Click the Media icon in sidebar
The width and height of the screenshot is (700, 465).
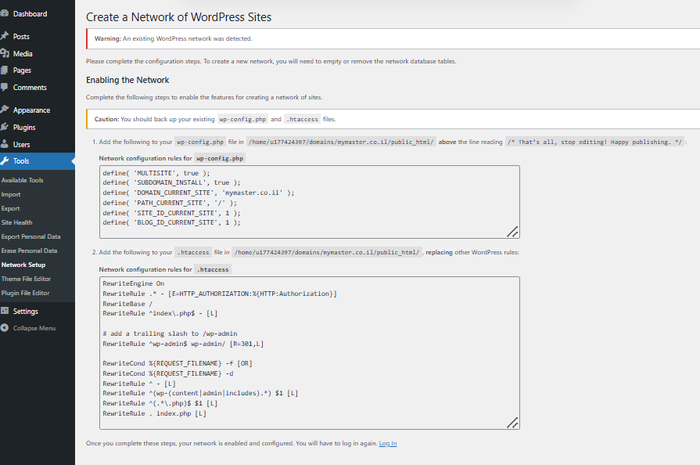point(6,53)
